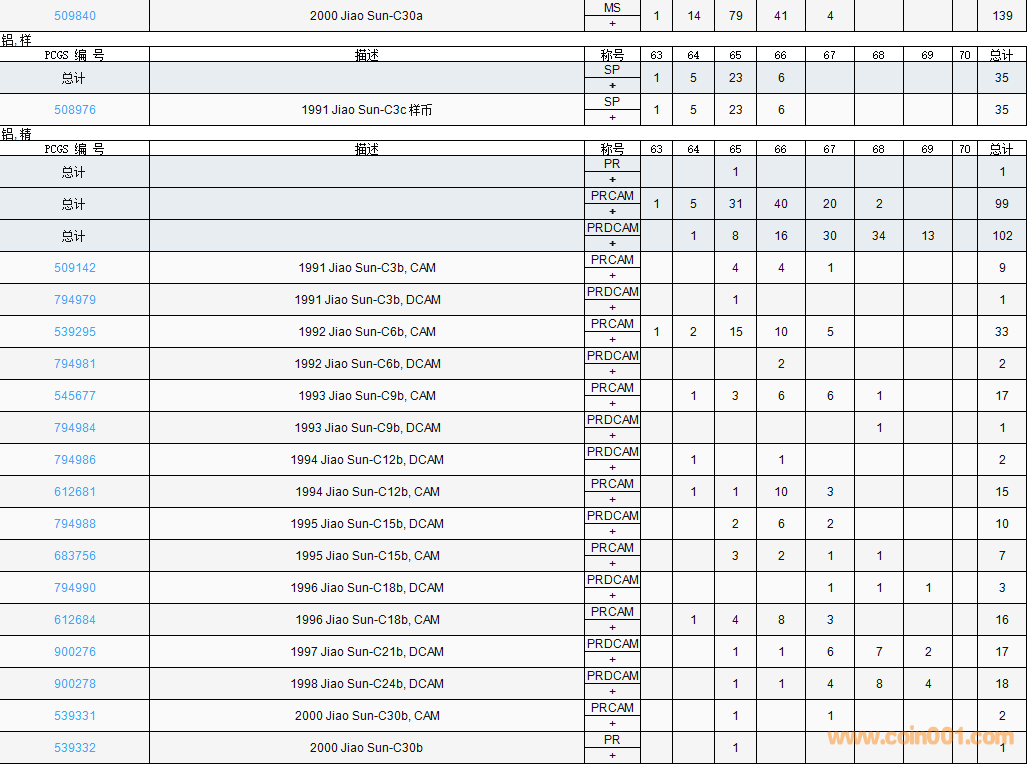
Task: Open link 612684 for 1996 CAM
Action: tap(75, 620)
